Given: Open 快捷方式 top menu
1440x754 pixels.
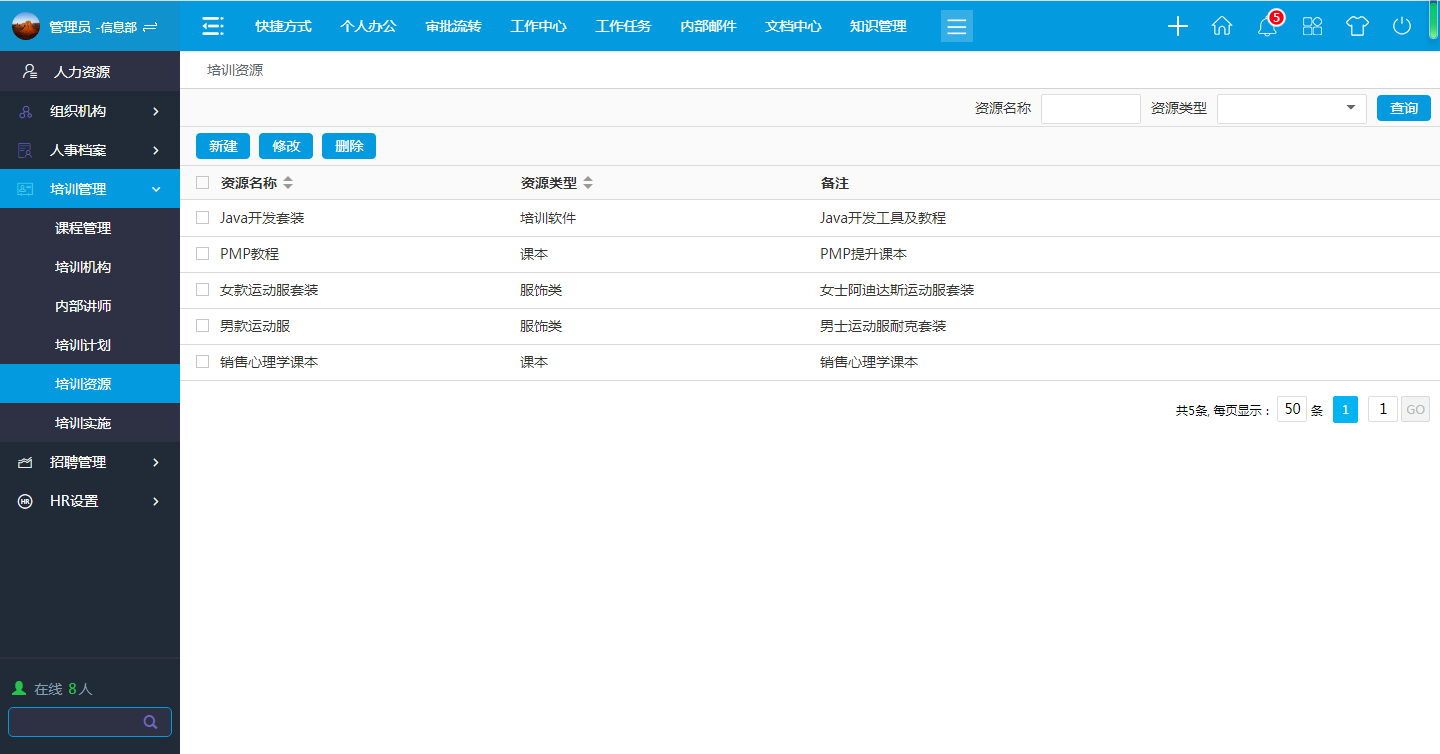Looking at the screenshot, I should point(283,26).
